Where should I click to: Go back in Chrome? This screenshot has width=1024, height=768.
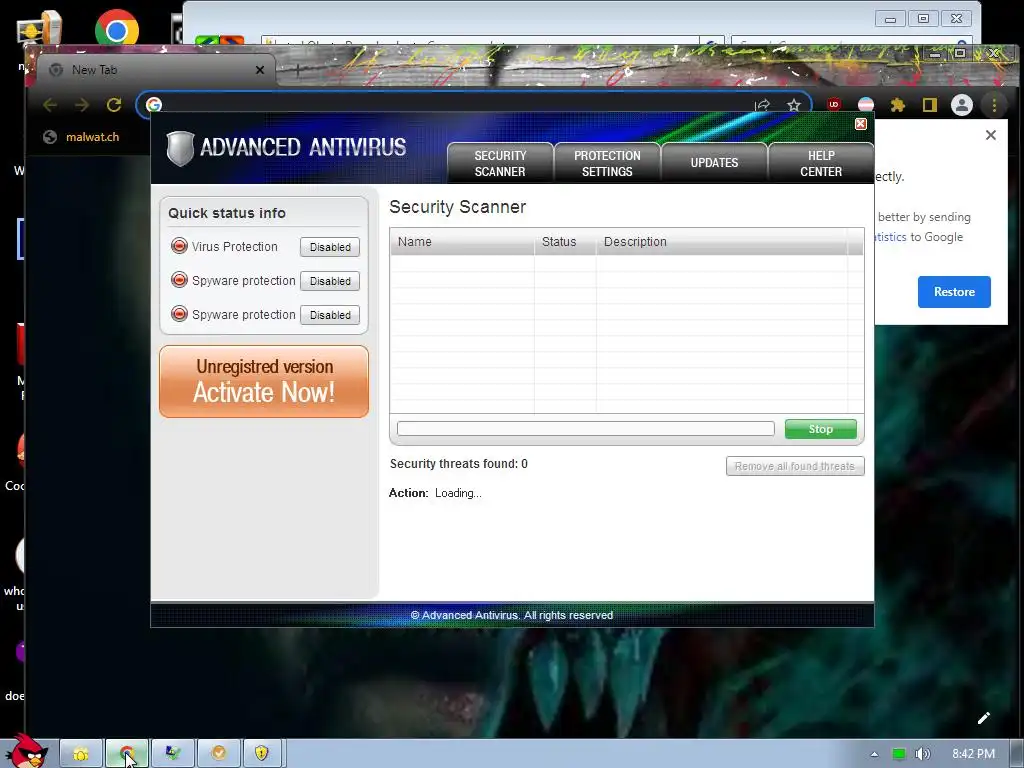[50, 105]
